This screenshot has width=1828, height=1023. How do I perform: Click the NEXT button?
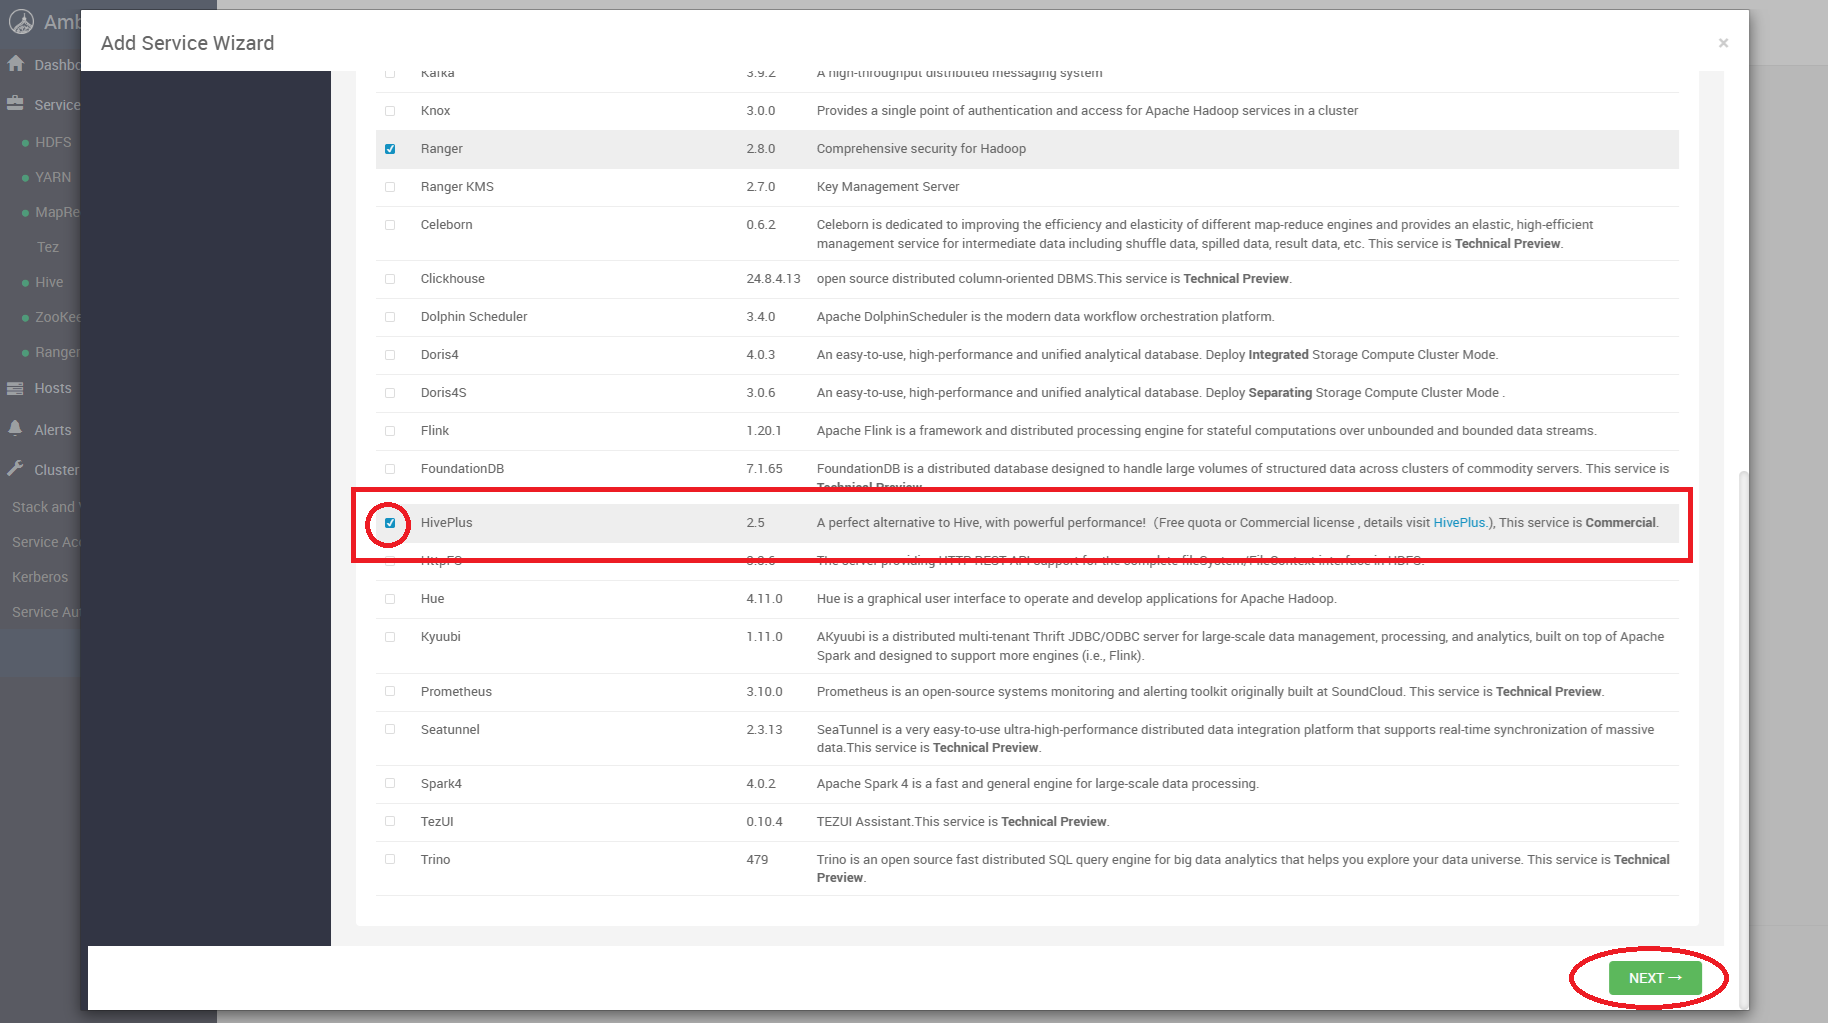coord(1655,978)
